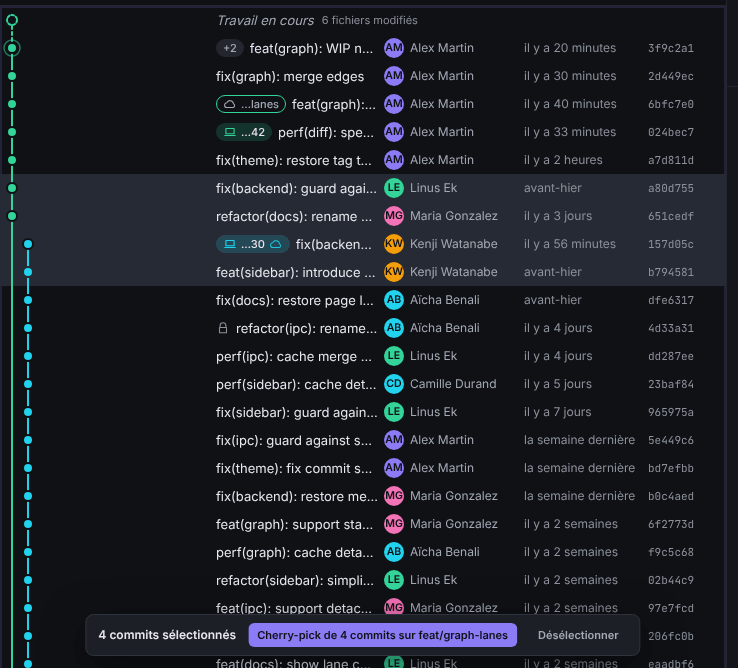The height and width of the screenshot is (668, 738).
Task: Select commit feat(graph): support sta...
Action: pyautogui.click(x=362, y=524)
